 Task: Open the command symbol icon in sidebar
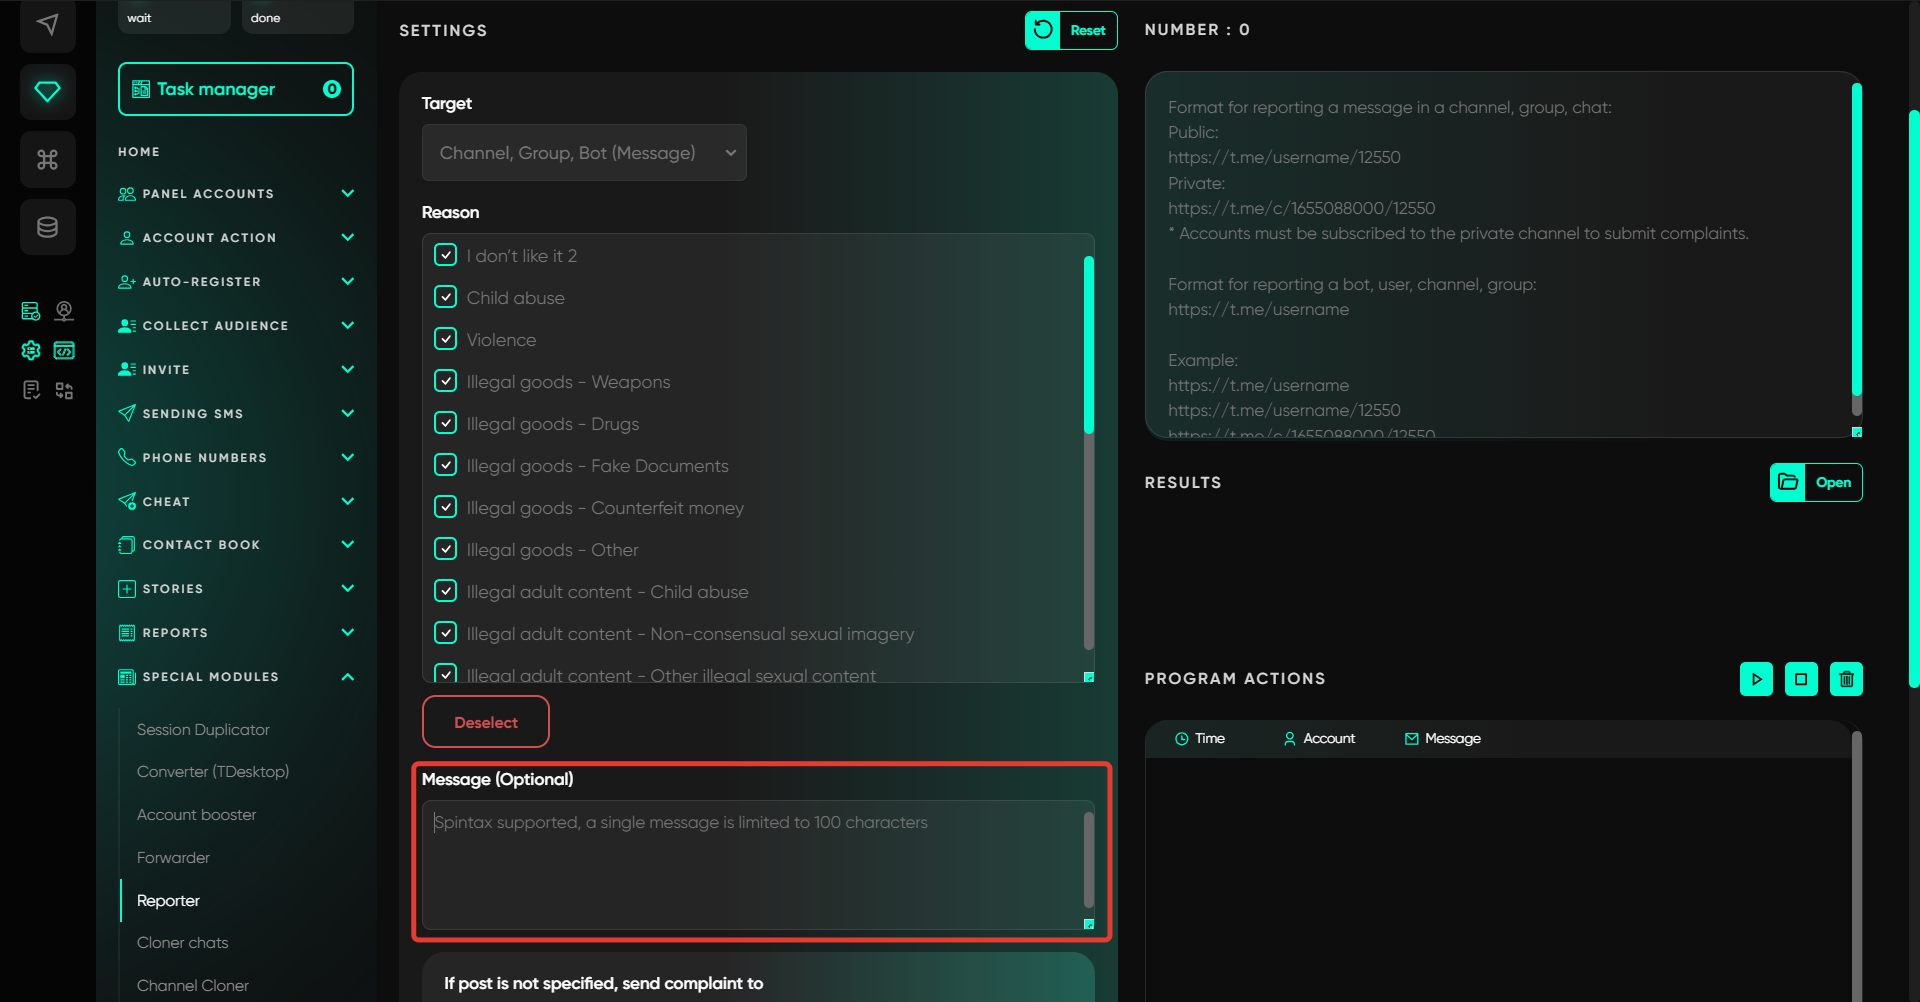(x=47, y=160)
